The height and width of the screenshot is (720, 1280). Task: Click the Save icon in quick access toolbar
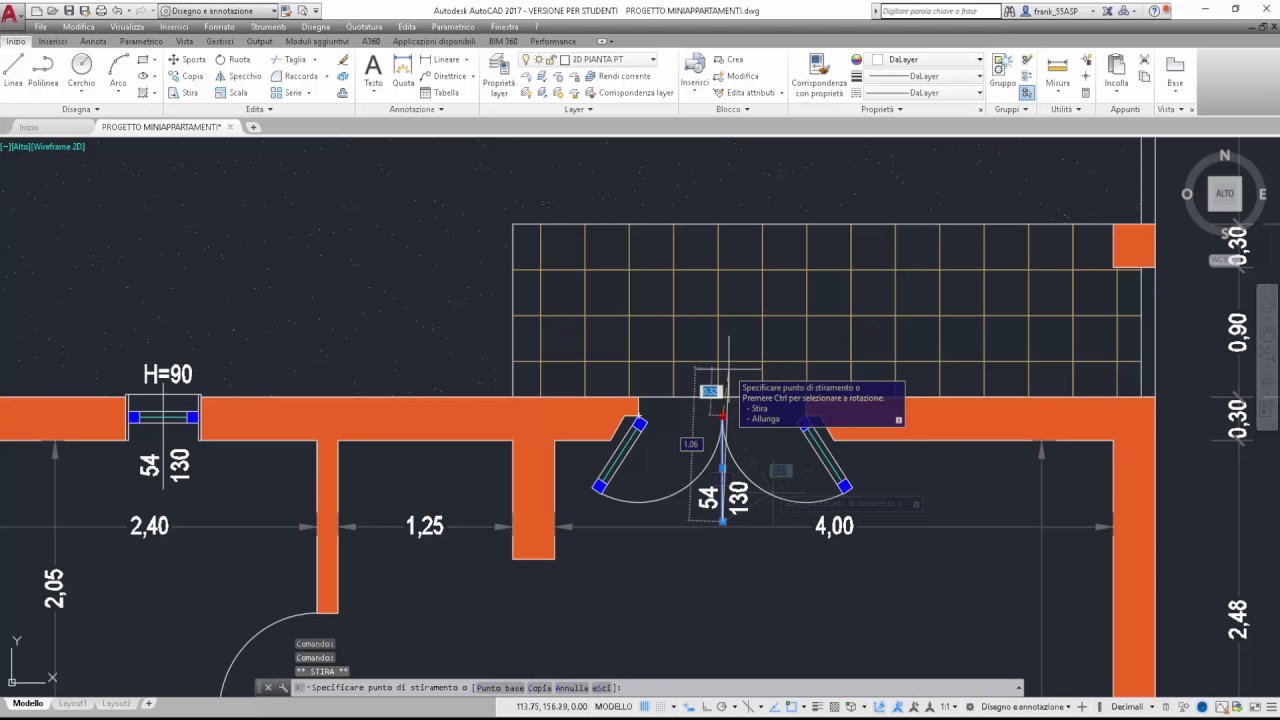click(x=69, y=10)
